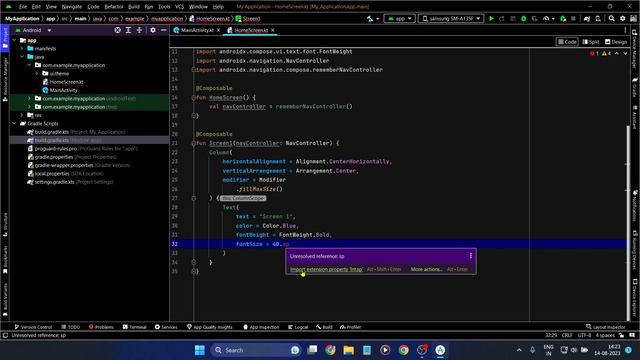This screenshot has width=640, height=360.
Task: Expand the res folder
Action: click(x=22, y=115)
